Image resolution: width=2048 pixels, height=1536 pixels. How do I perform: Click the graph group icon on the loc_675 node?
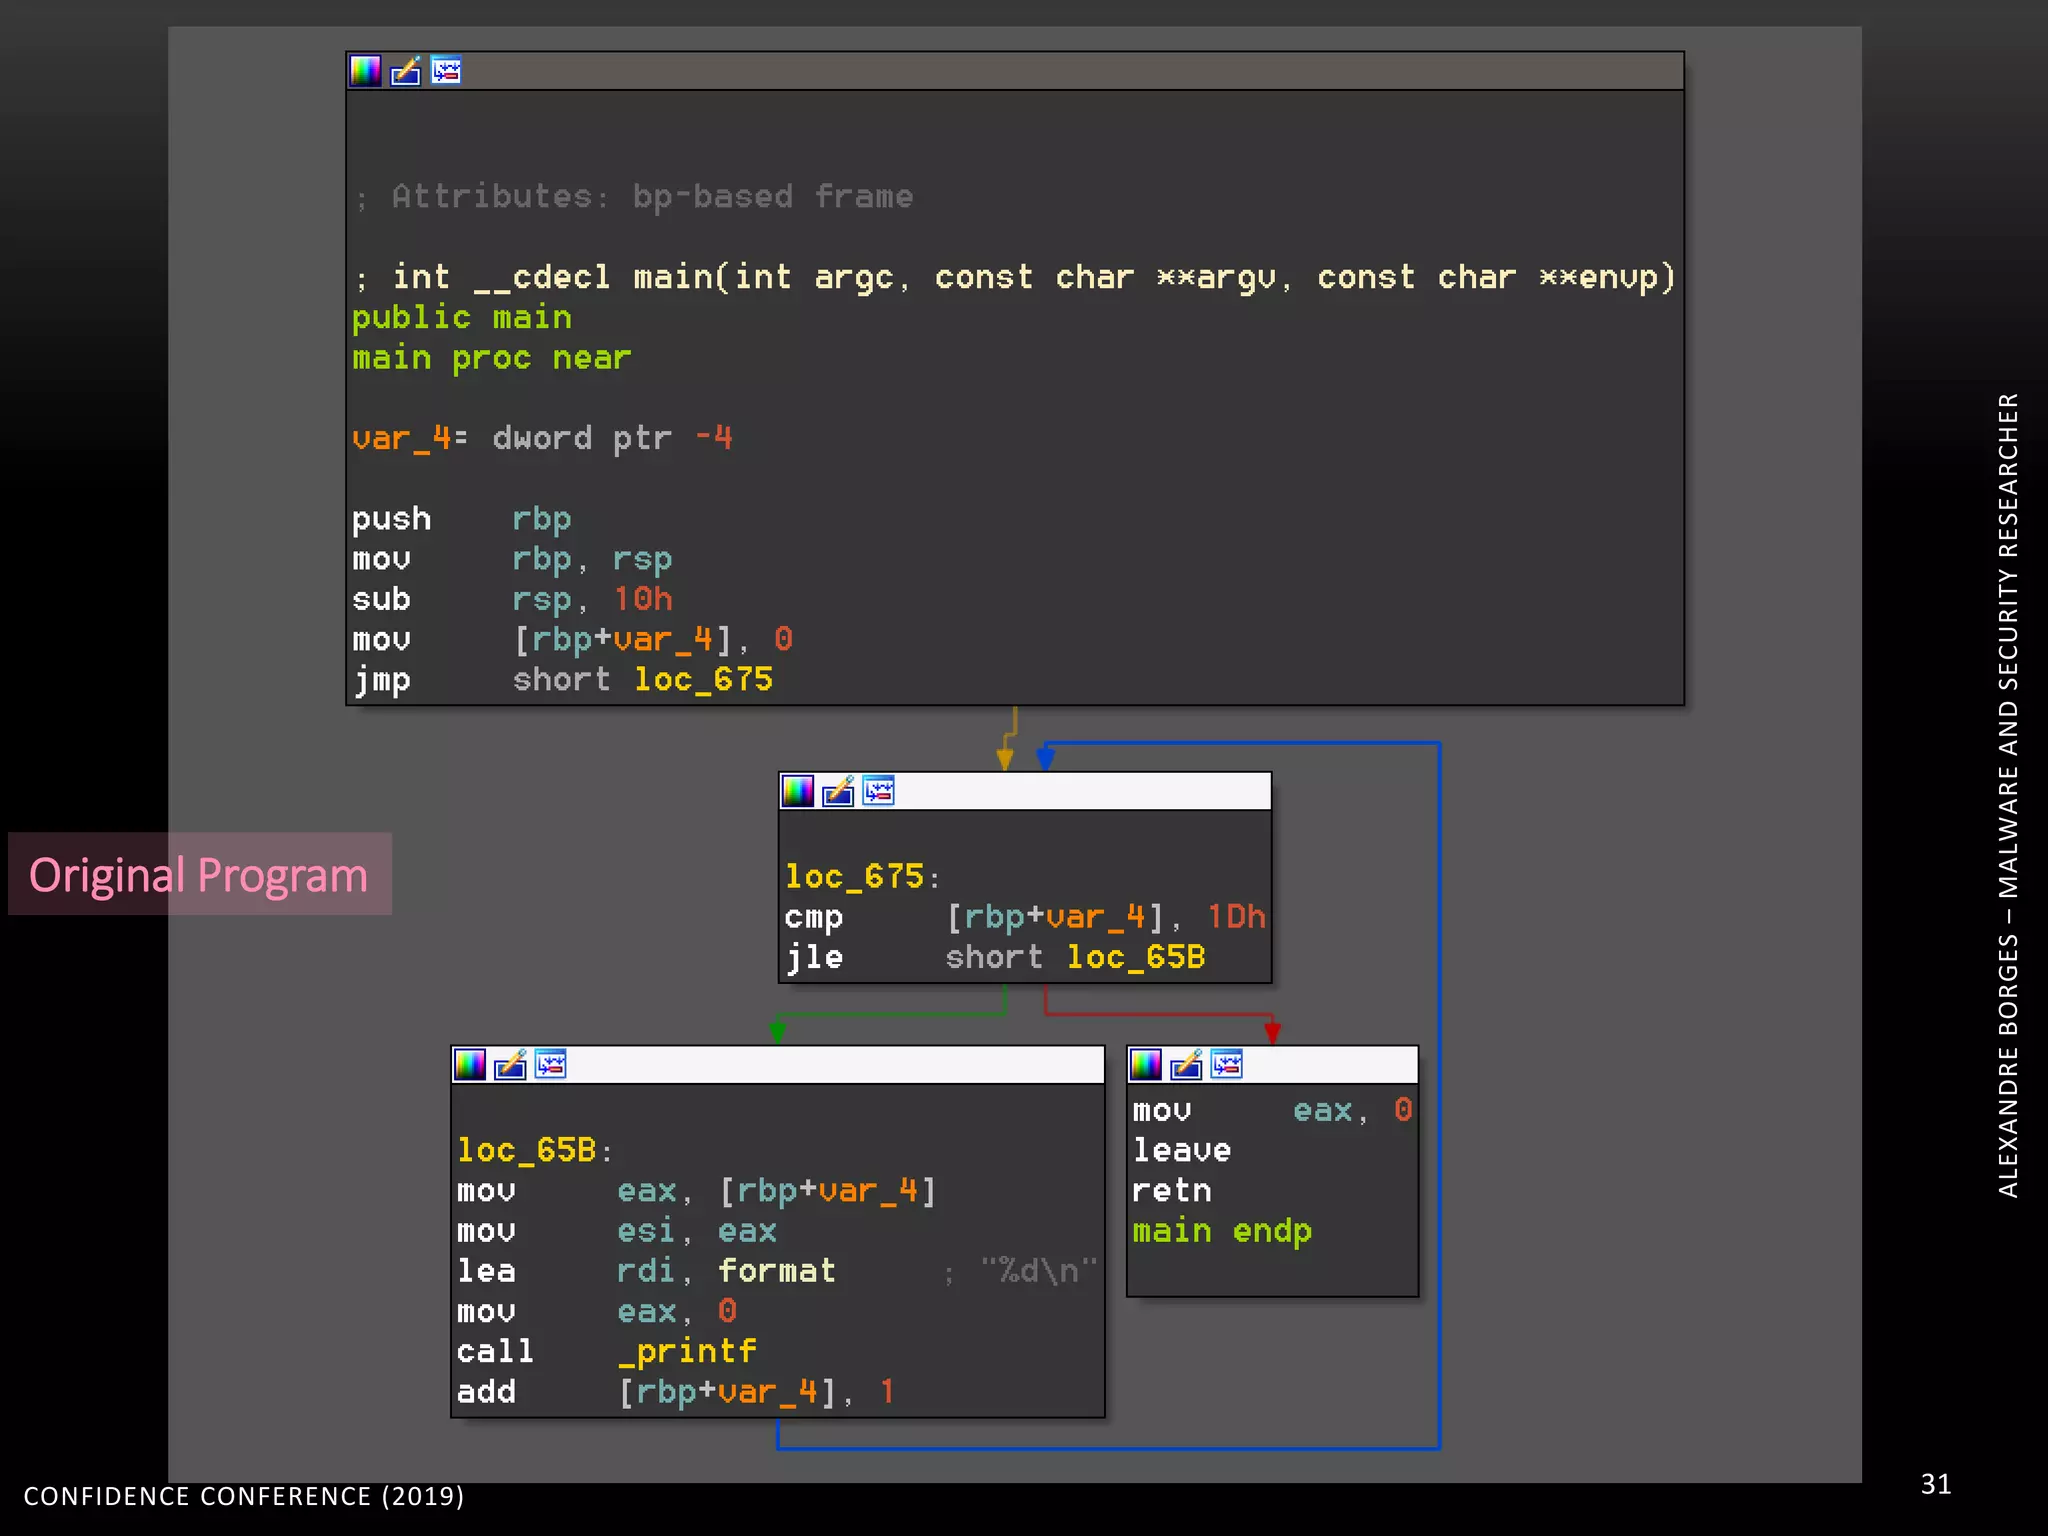pyautogui.click(x=879, y=791)
